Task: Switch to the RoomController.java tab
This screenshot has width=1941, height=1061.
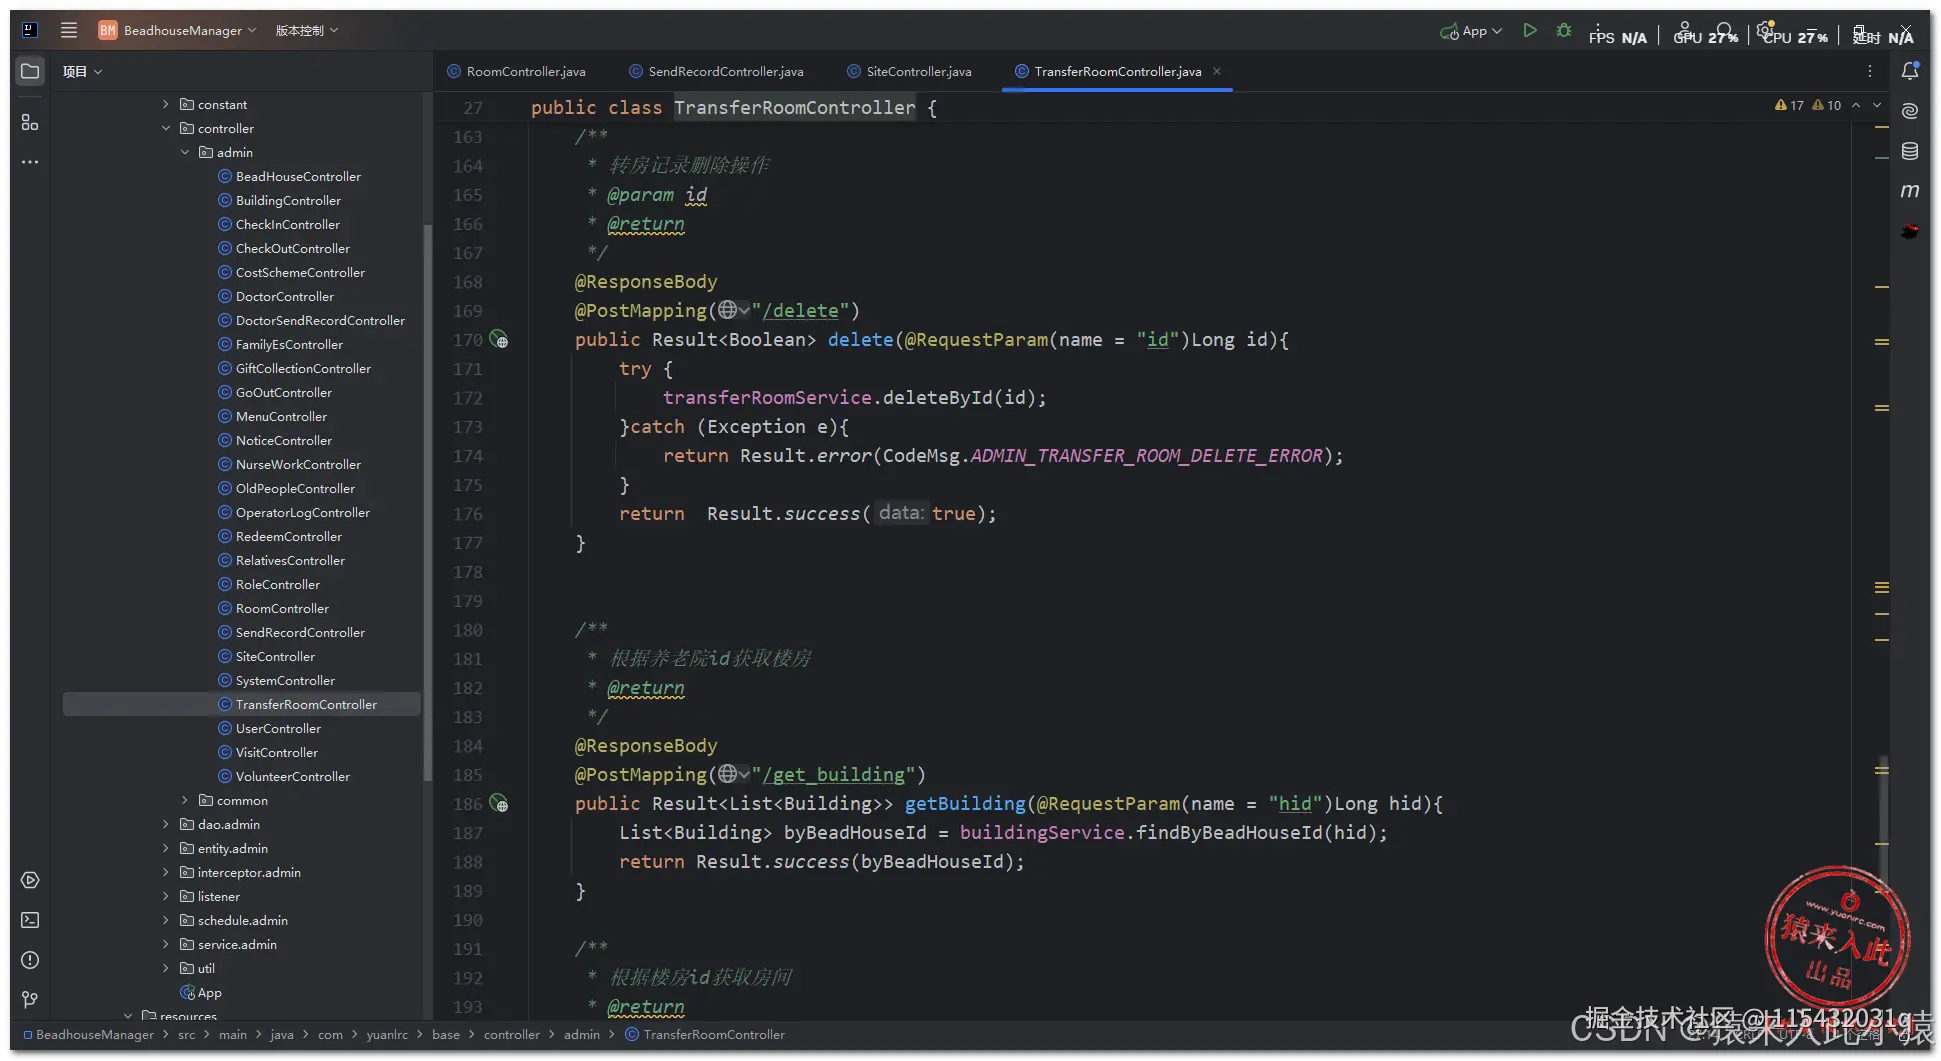Action: pos(517,71)
